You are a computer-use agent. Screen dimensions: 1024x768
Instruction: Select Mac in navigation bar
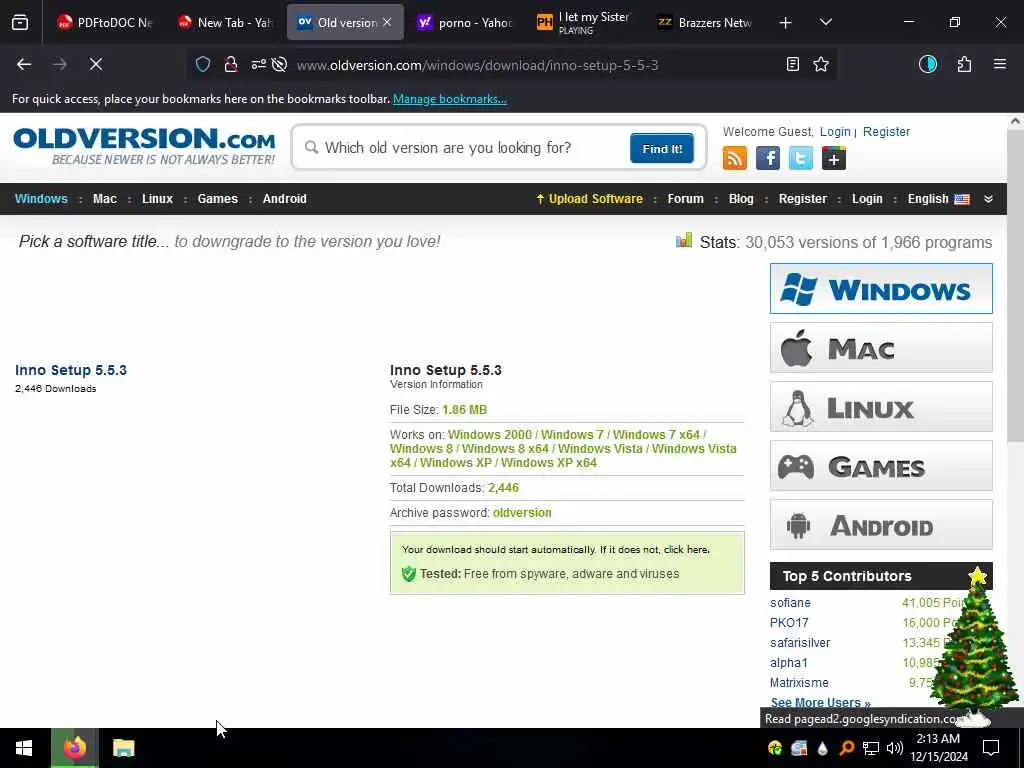(104, 199)
